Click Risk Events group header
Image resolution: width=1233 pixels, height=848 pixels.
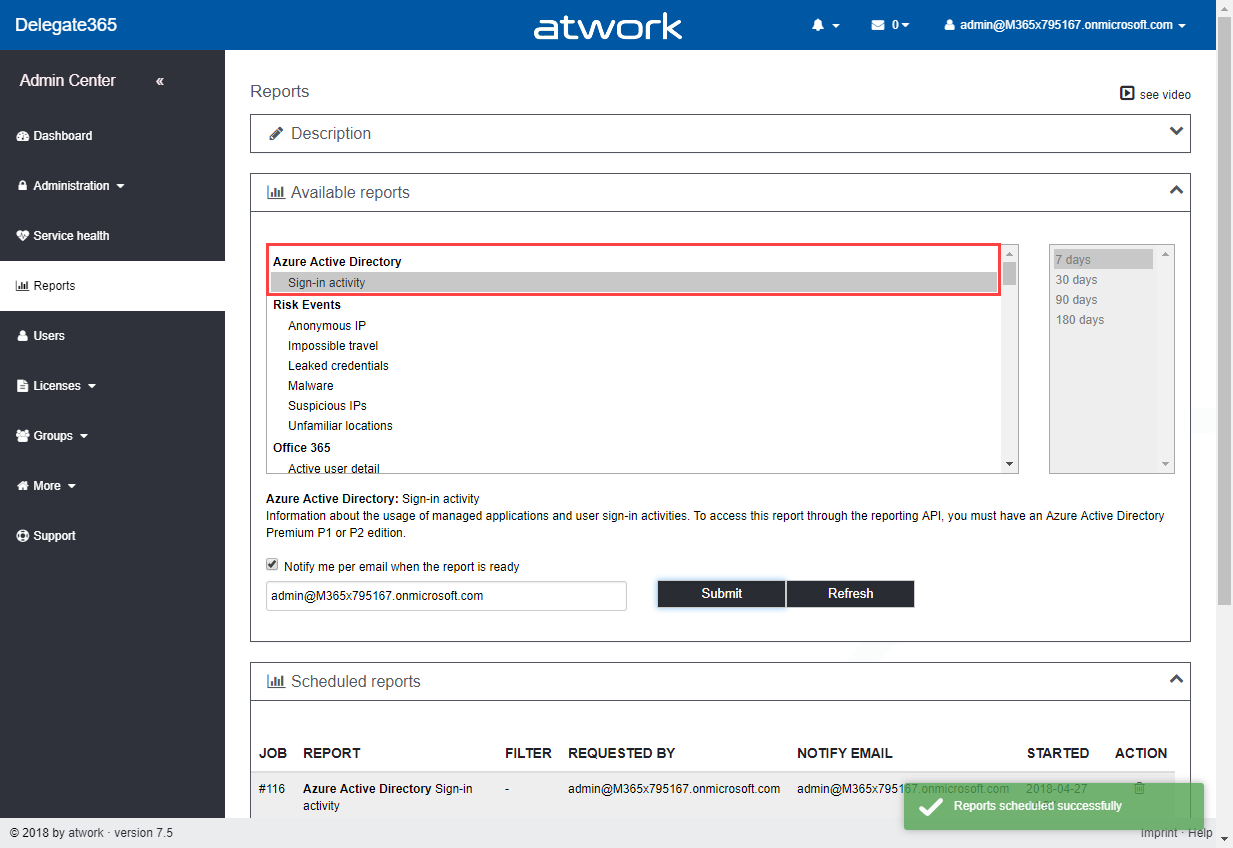(307, 305)
